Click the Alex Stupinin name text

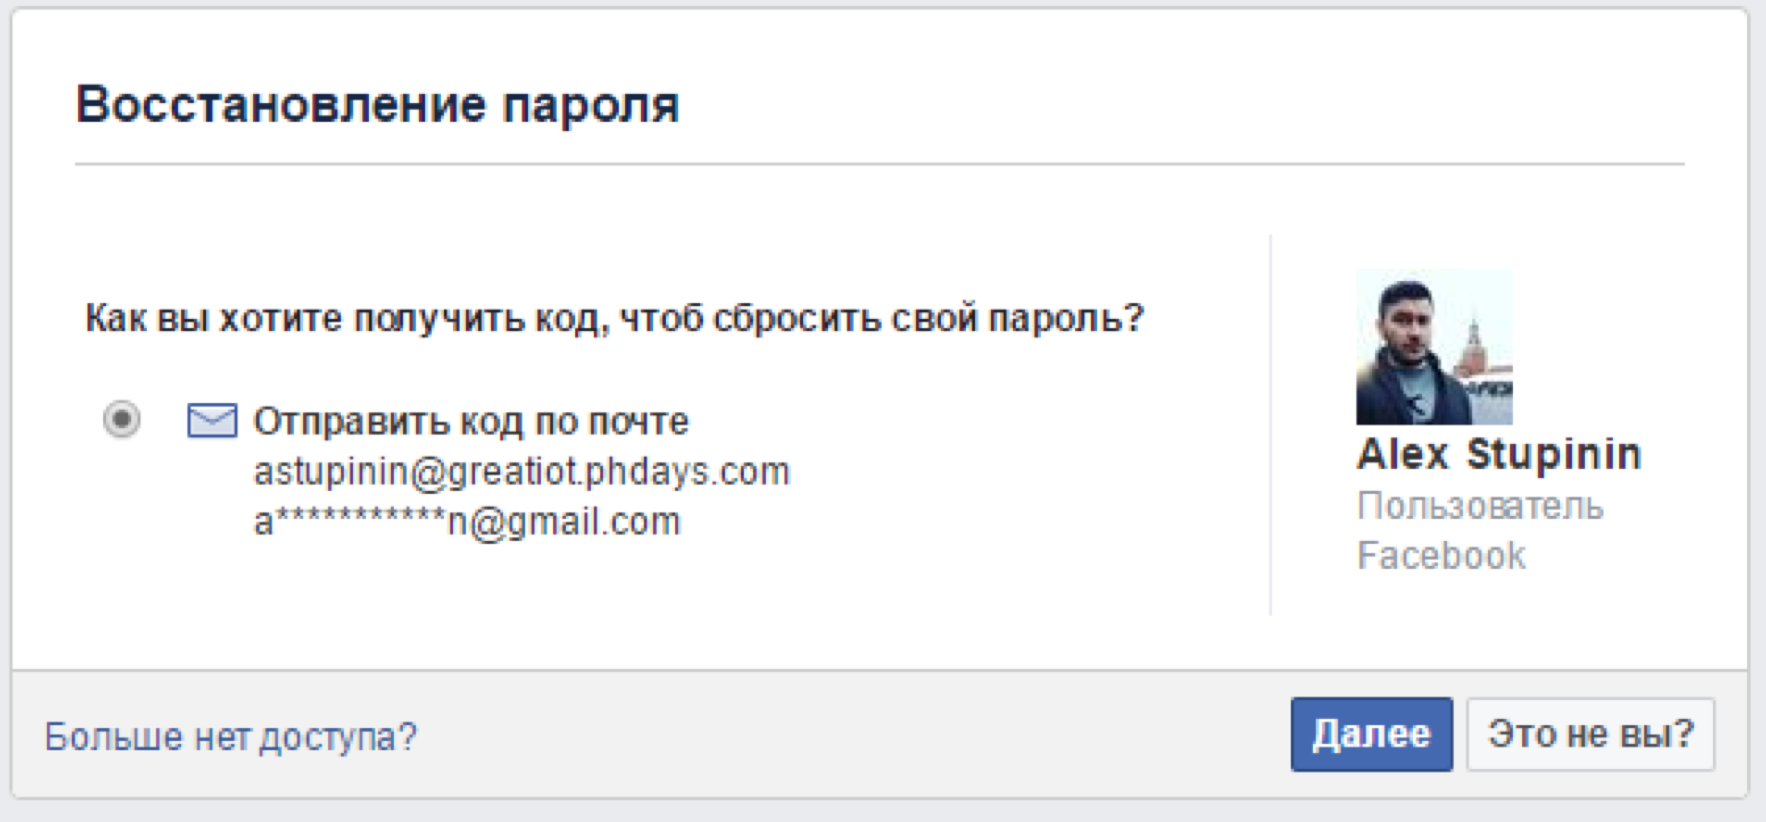click(1498, 454)
